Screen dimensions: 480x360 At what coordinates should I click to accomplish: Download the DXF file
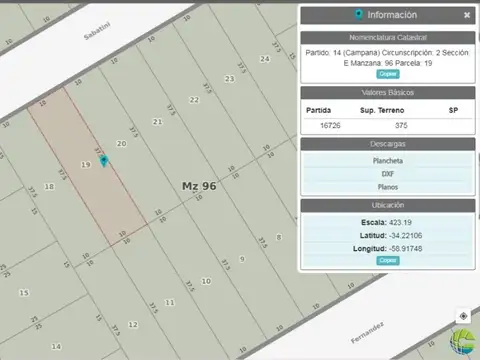pos(388,174)
